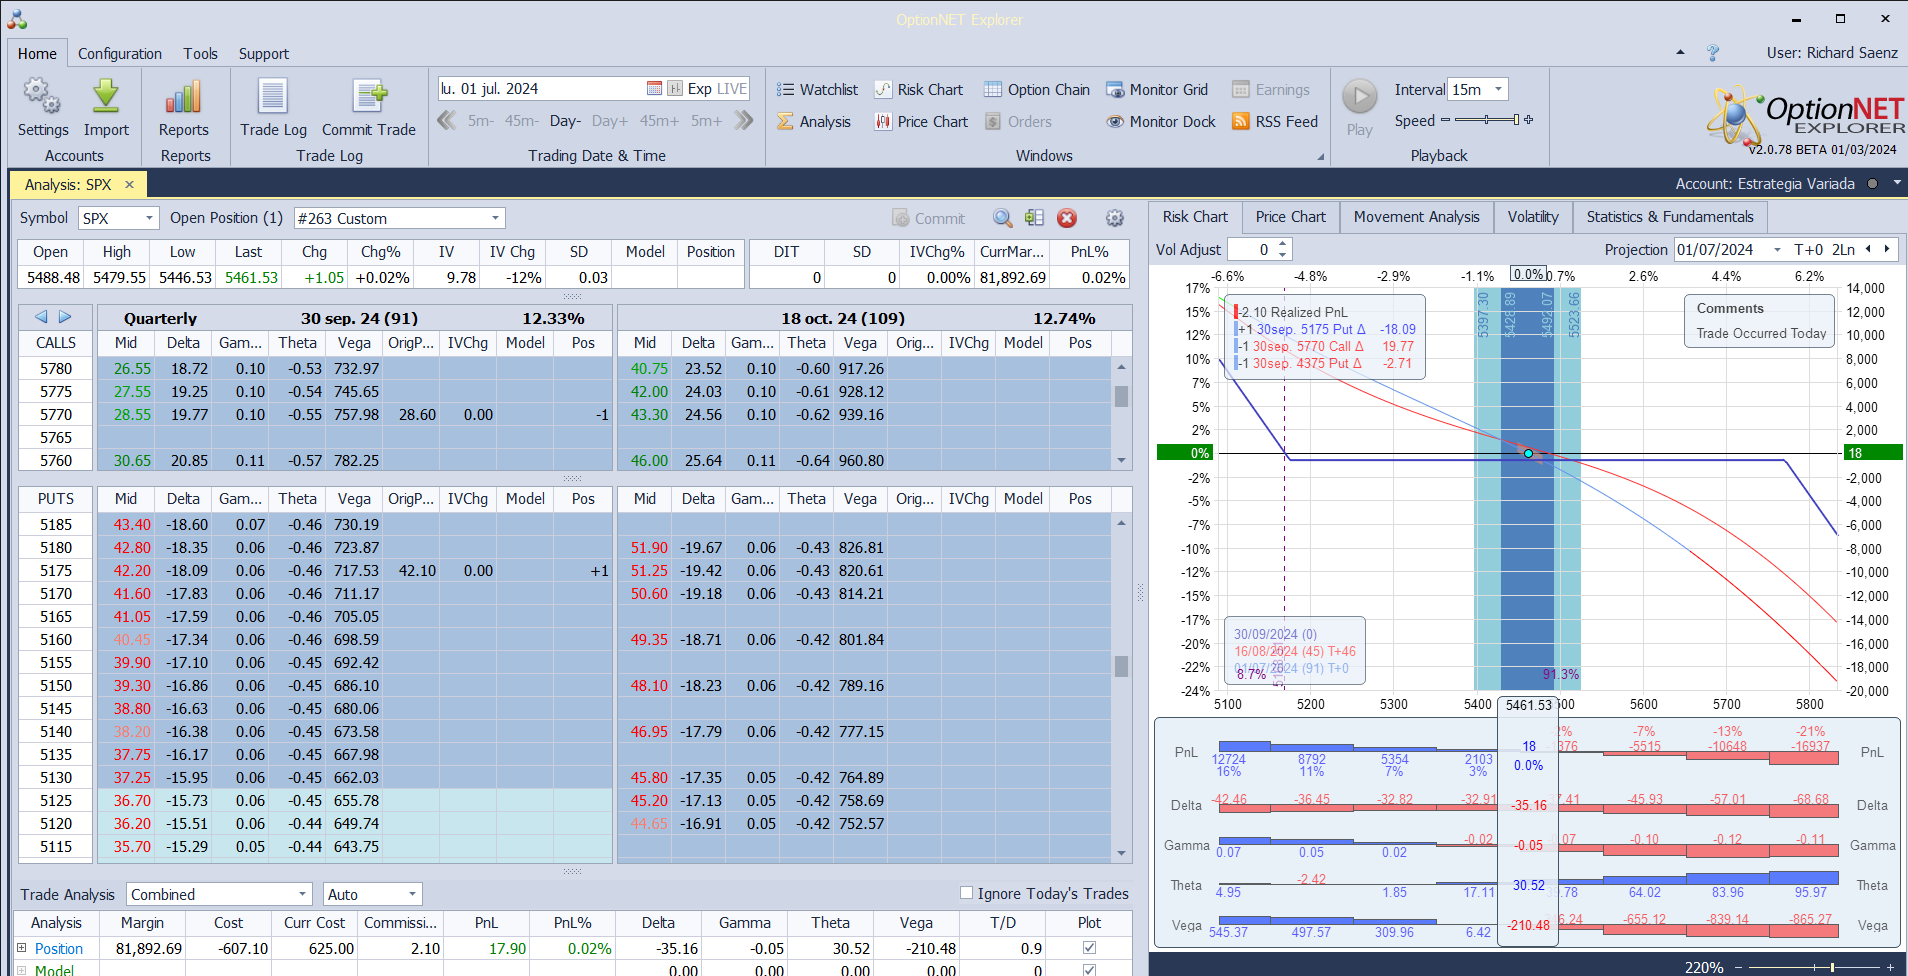Open the Statistics & Fundamentals tab

tap(1670, 217)
